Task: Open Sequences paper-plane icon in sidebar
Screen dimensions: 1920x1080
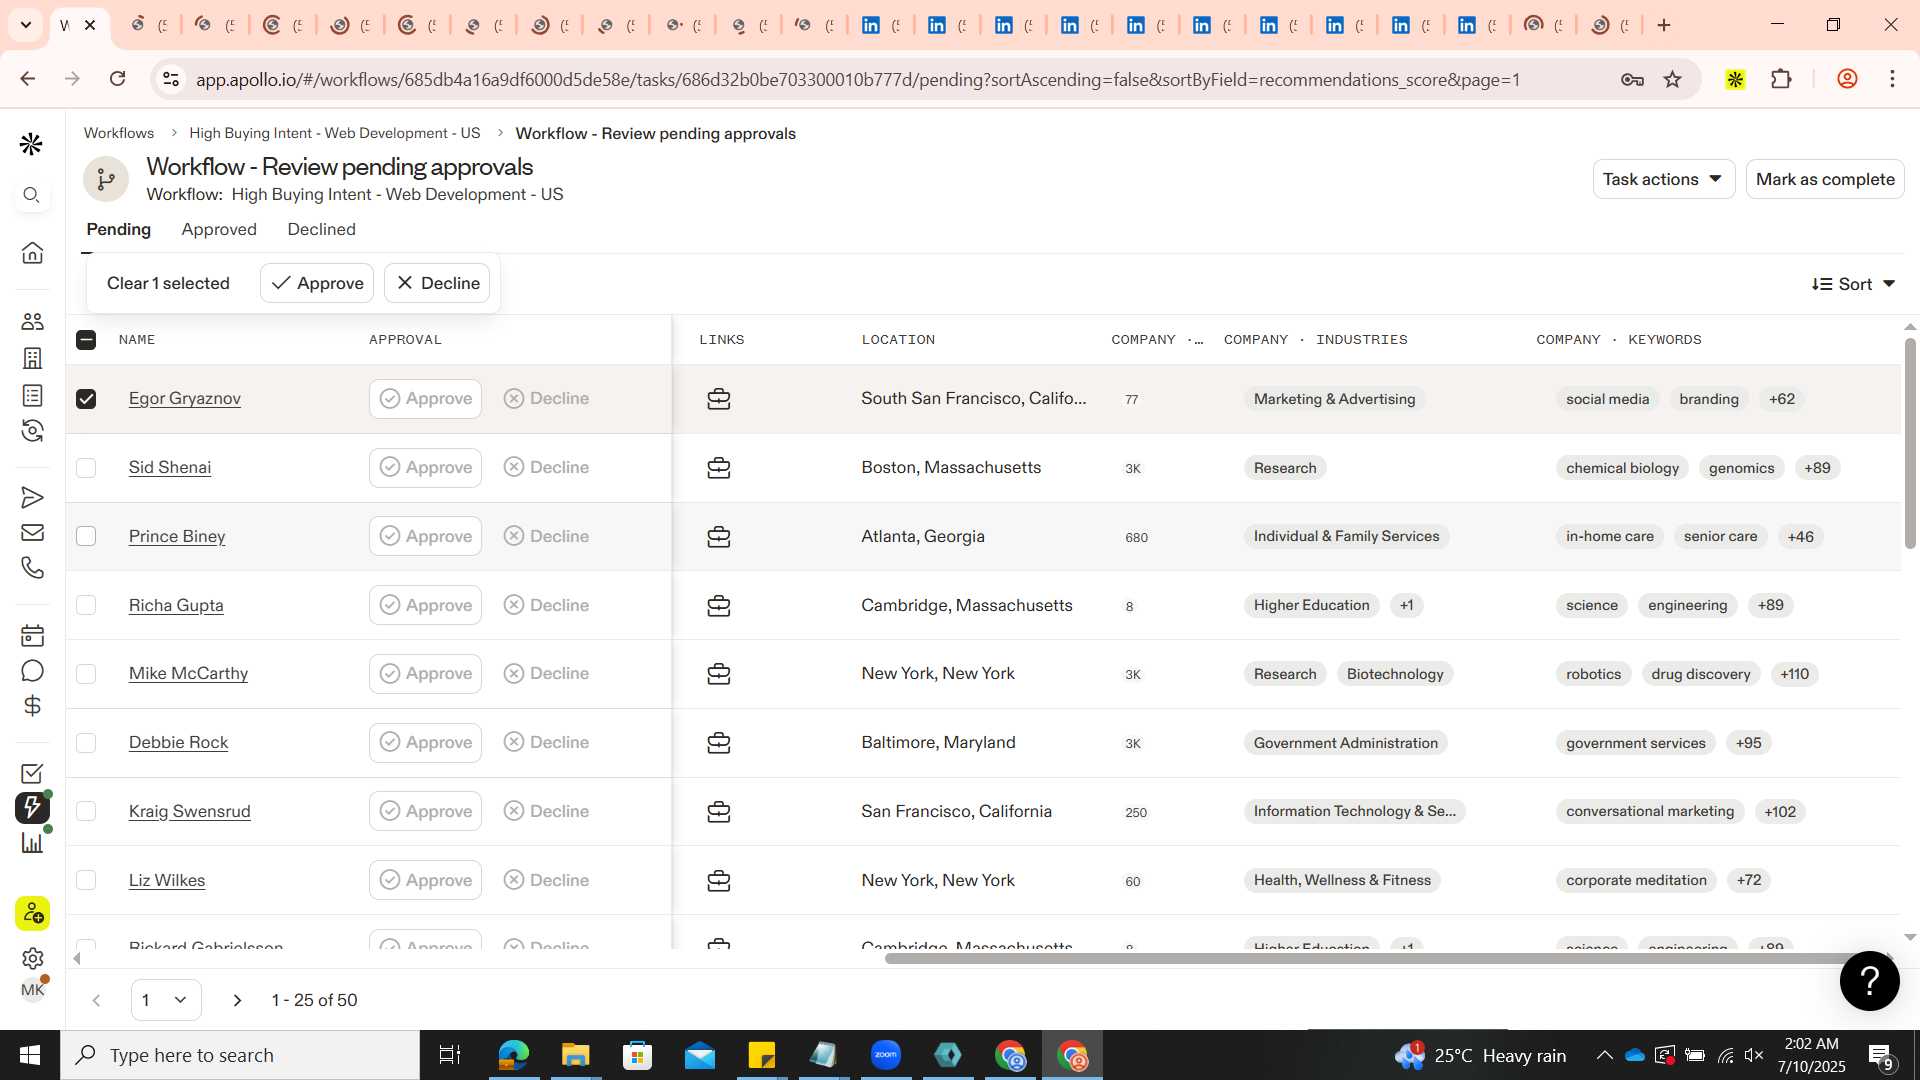Action: point(32,497)
